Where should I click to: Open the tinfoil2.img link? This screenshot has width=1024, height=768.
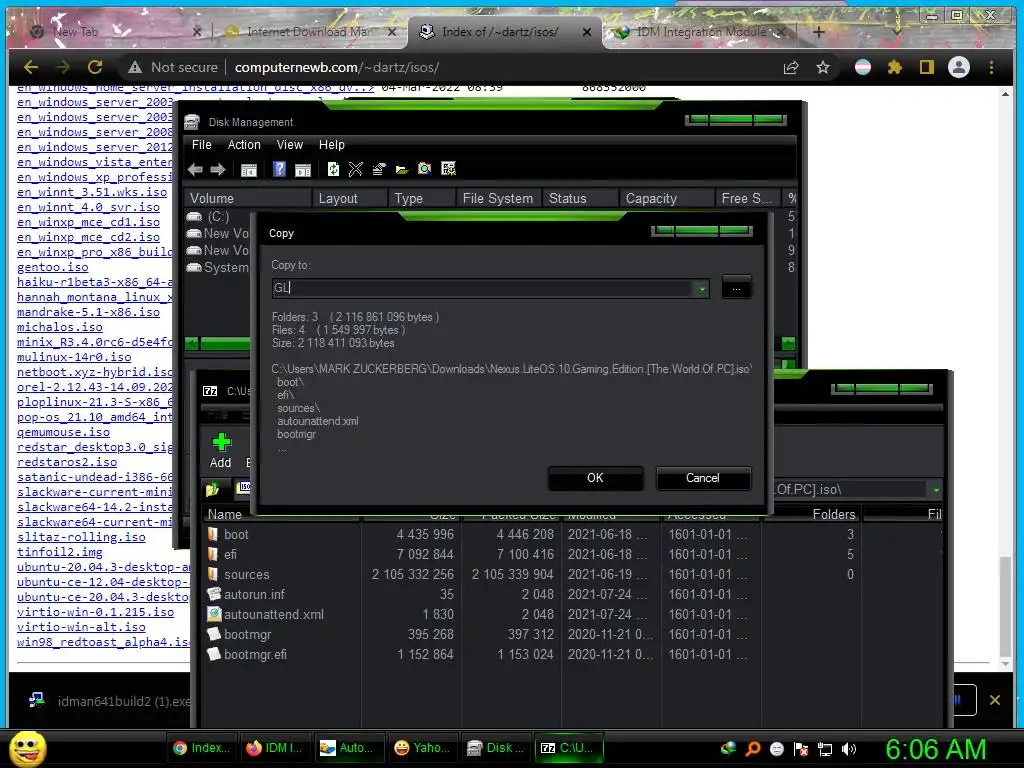pos(60,552)
